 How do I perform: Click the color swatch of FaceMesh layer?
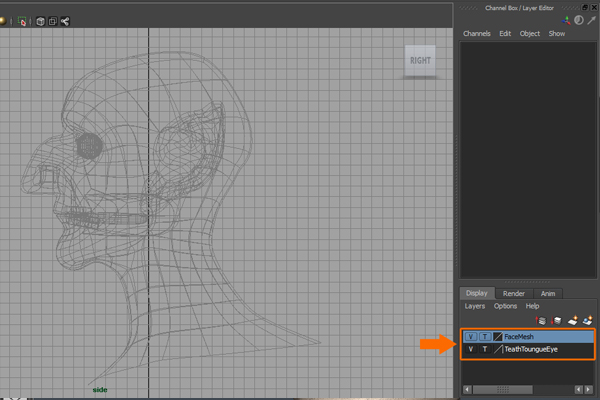pos(497,337)
